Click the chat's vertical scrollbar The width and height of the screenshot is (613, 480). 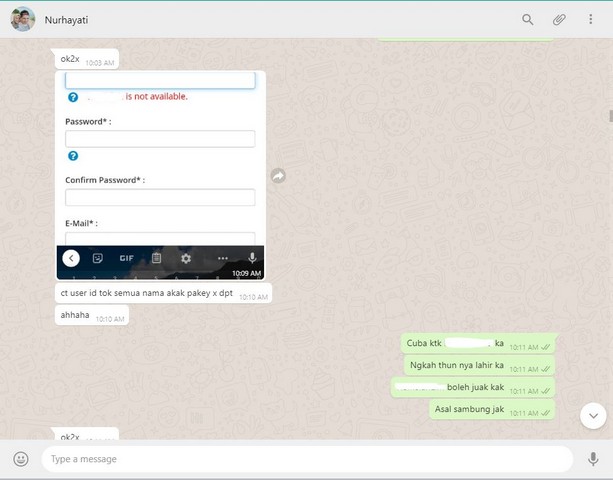tap(608, 120)
